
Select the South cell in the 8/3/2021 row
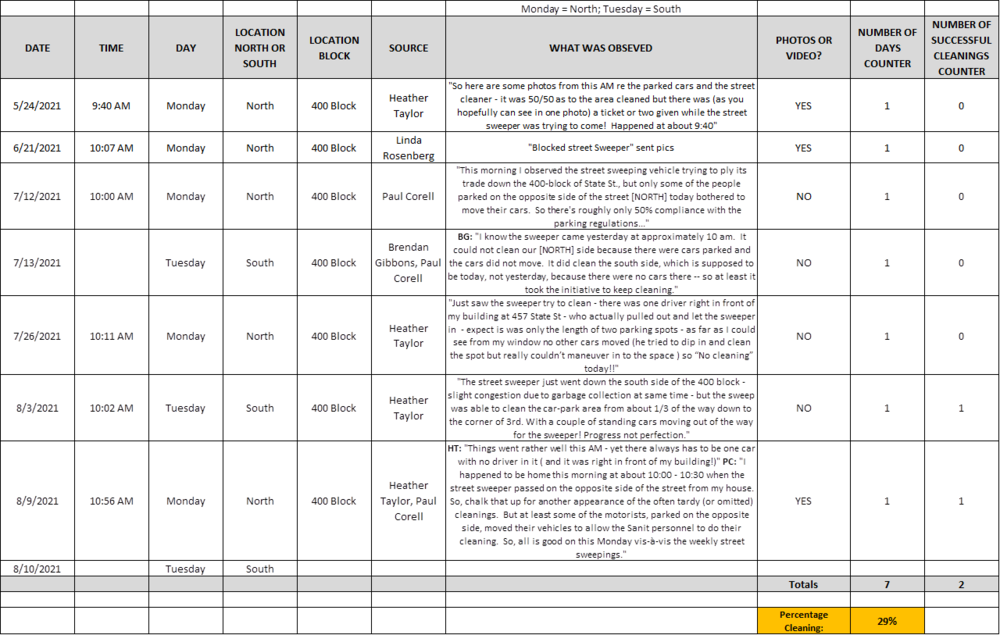[x=260, y=408]
